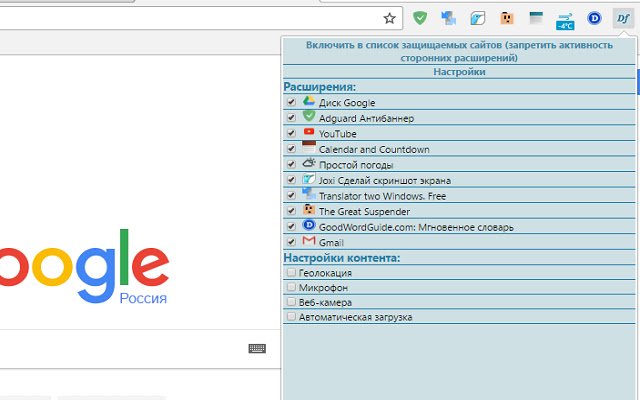The image size is (640, 400).
Task: Click the Gmail extension label
Action: click(331, 242)
